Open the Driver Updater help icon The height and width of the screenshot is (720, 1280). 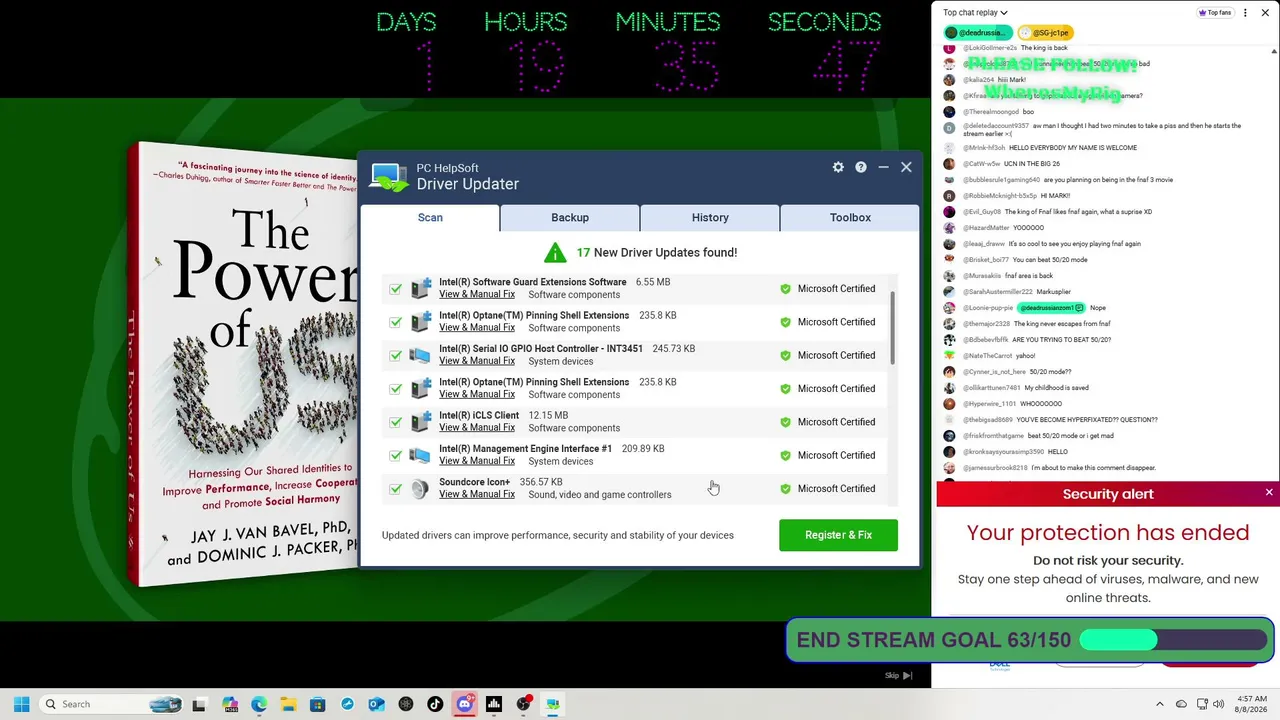[861, 167]
